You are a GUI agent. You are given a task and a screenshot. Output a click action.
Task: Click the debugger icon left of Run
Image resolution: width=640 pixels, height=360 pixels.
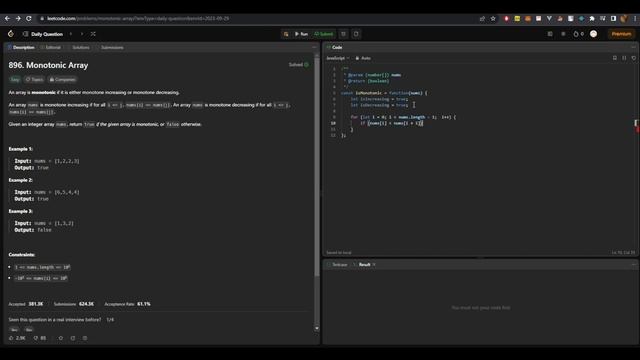coord(286,34)
